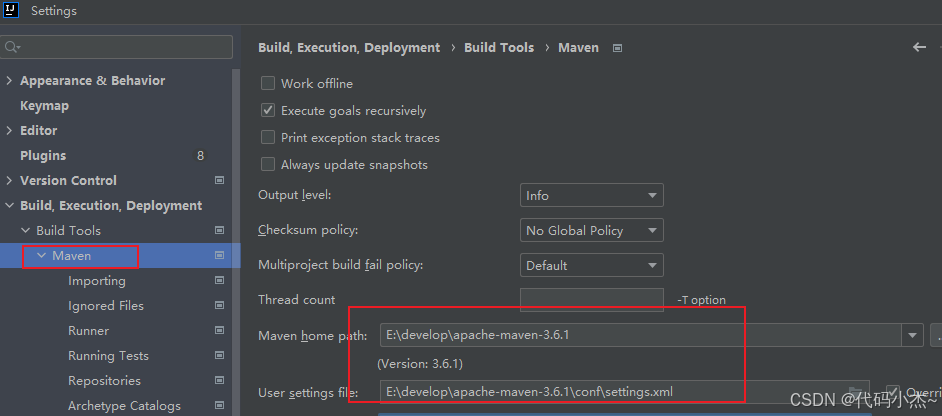
Task: Uncheck Execute goals recursively
Action: click(x=268, y=111)
